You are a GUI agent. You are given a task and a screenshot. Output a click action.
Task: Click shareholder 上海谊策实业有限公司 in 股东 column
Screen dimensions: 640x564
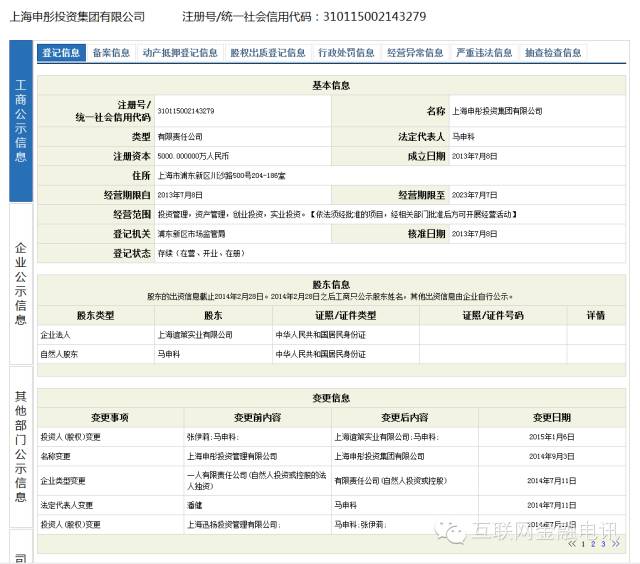tap(195, 335)
